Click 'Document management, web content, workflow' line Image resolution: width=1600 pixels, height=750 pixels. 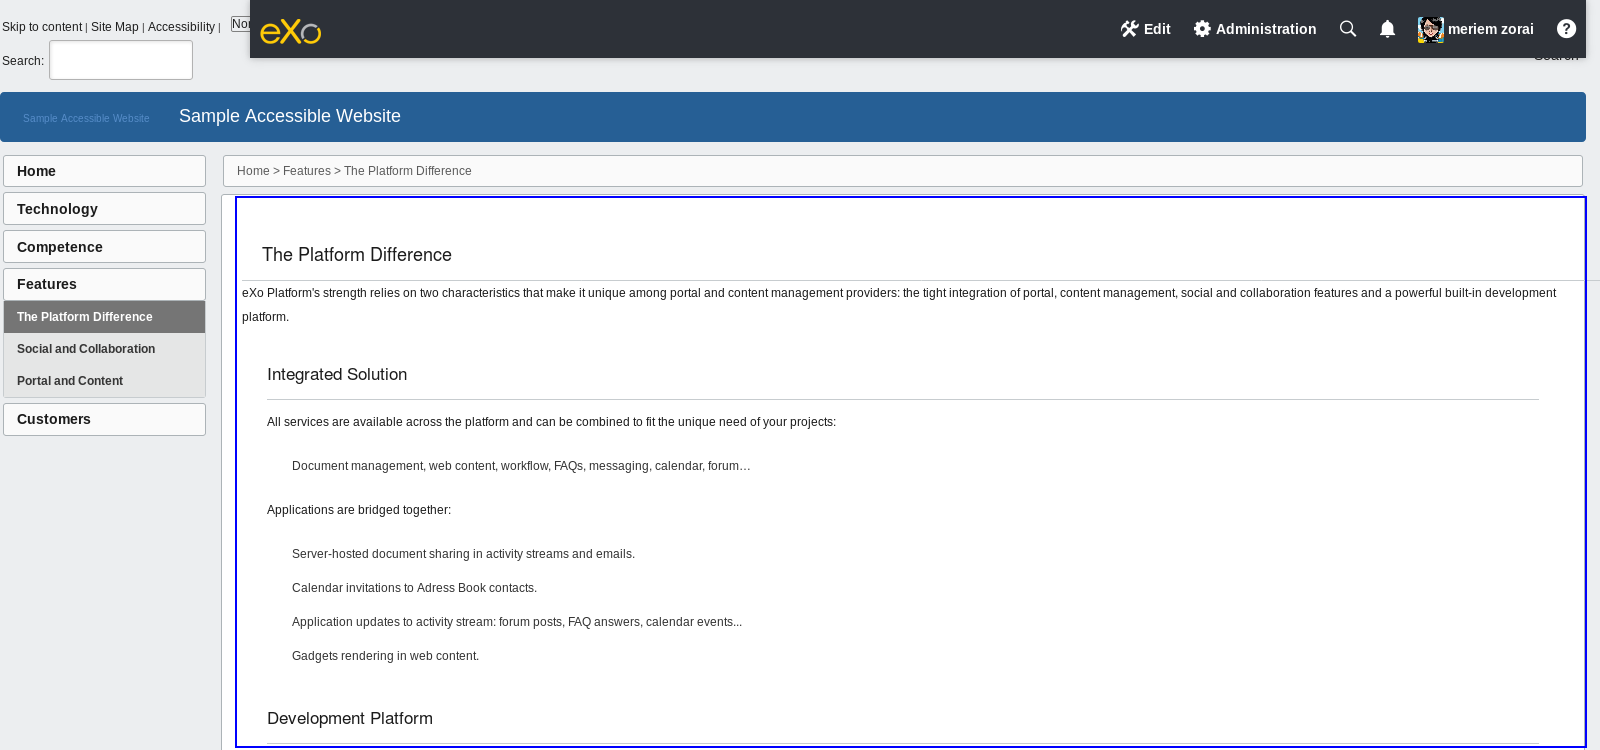click(521, 466)
